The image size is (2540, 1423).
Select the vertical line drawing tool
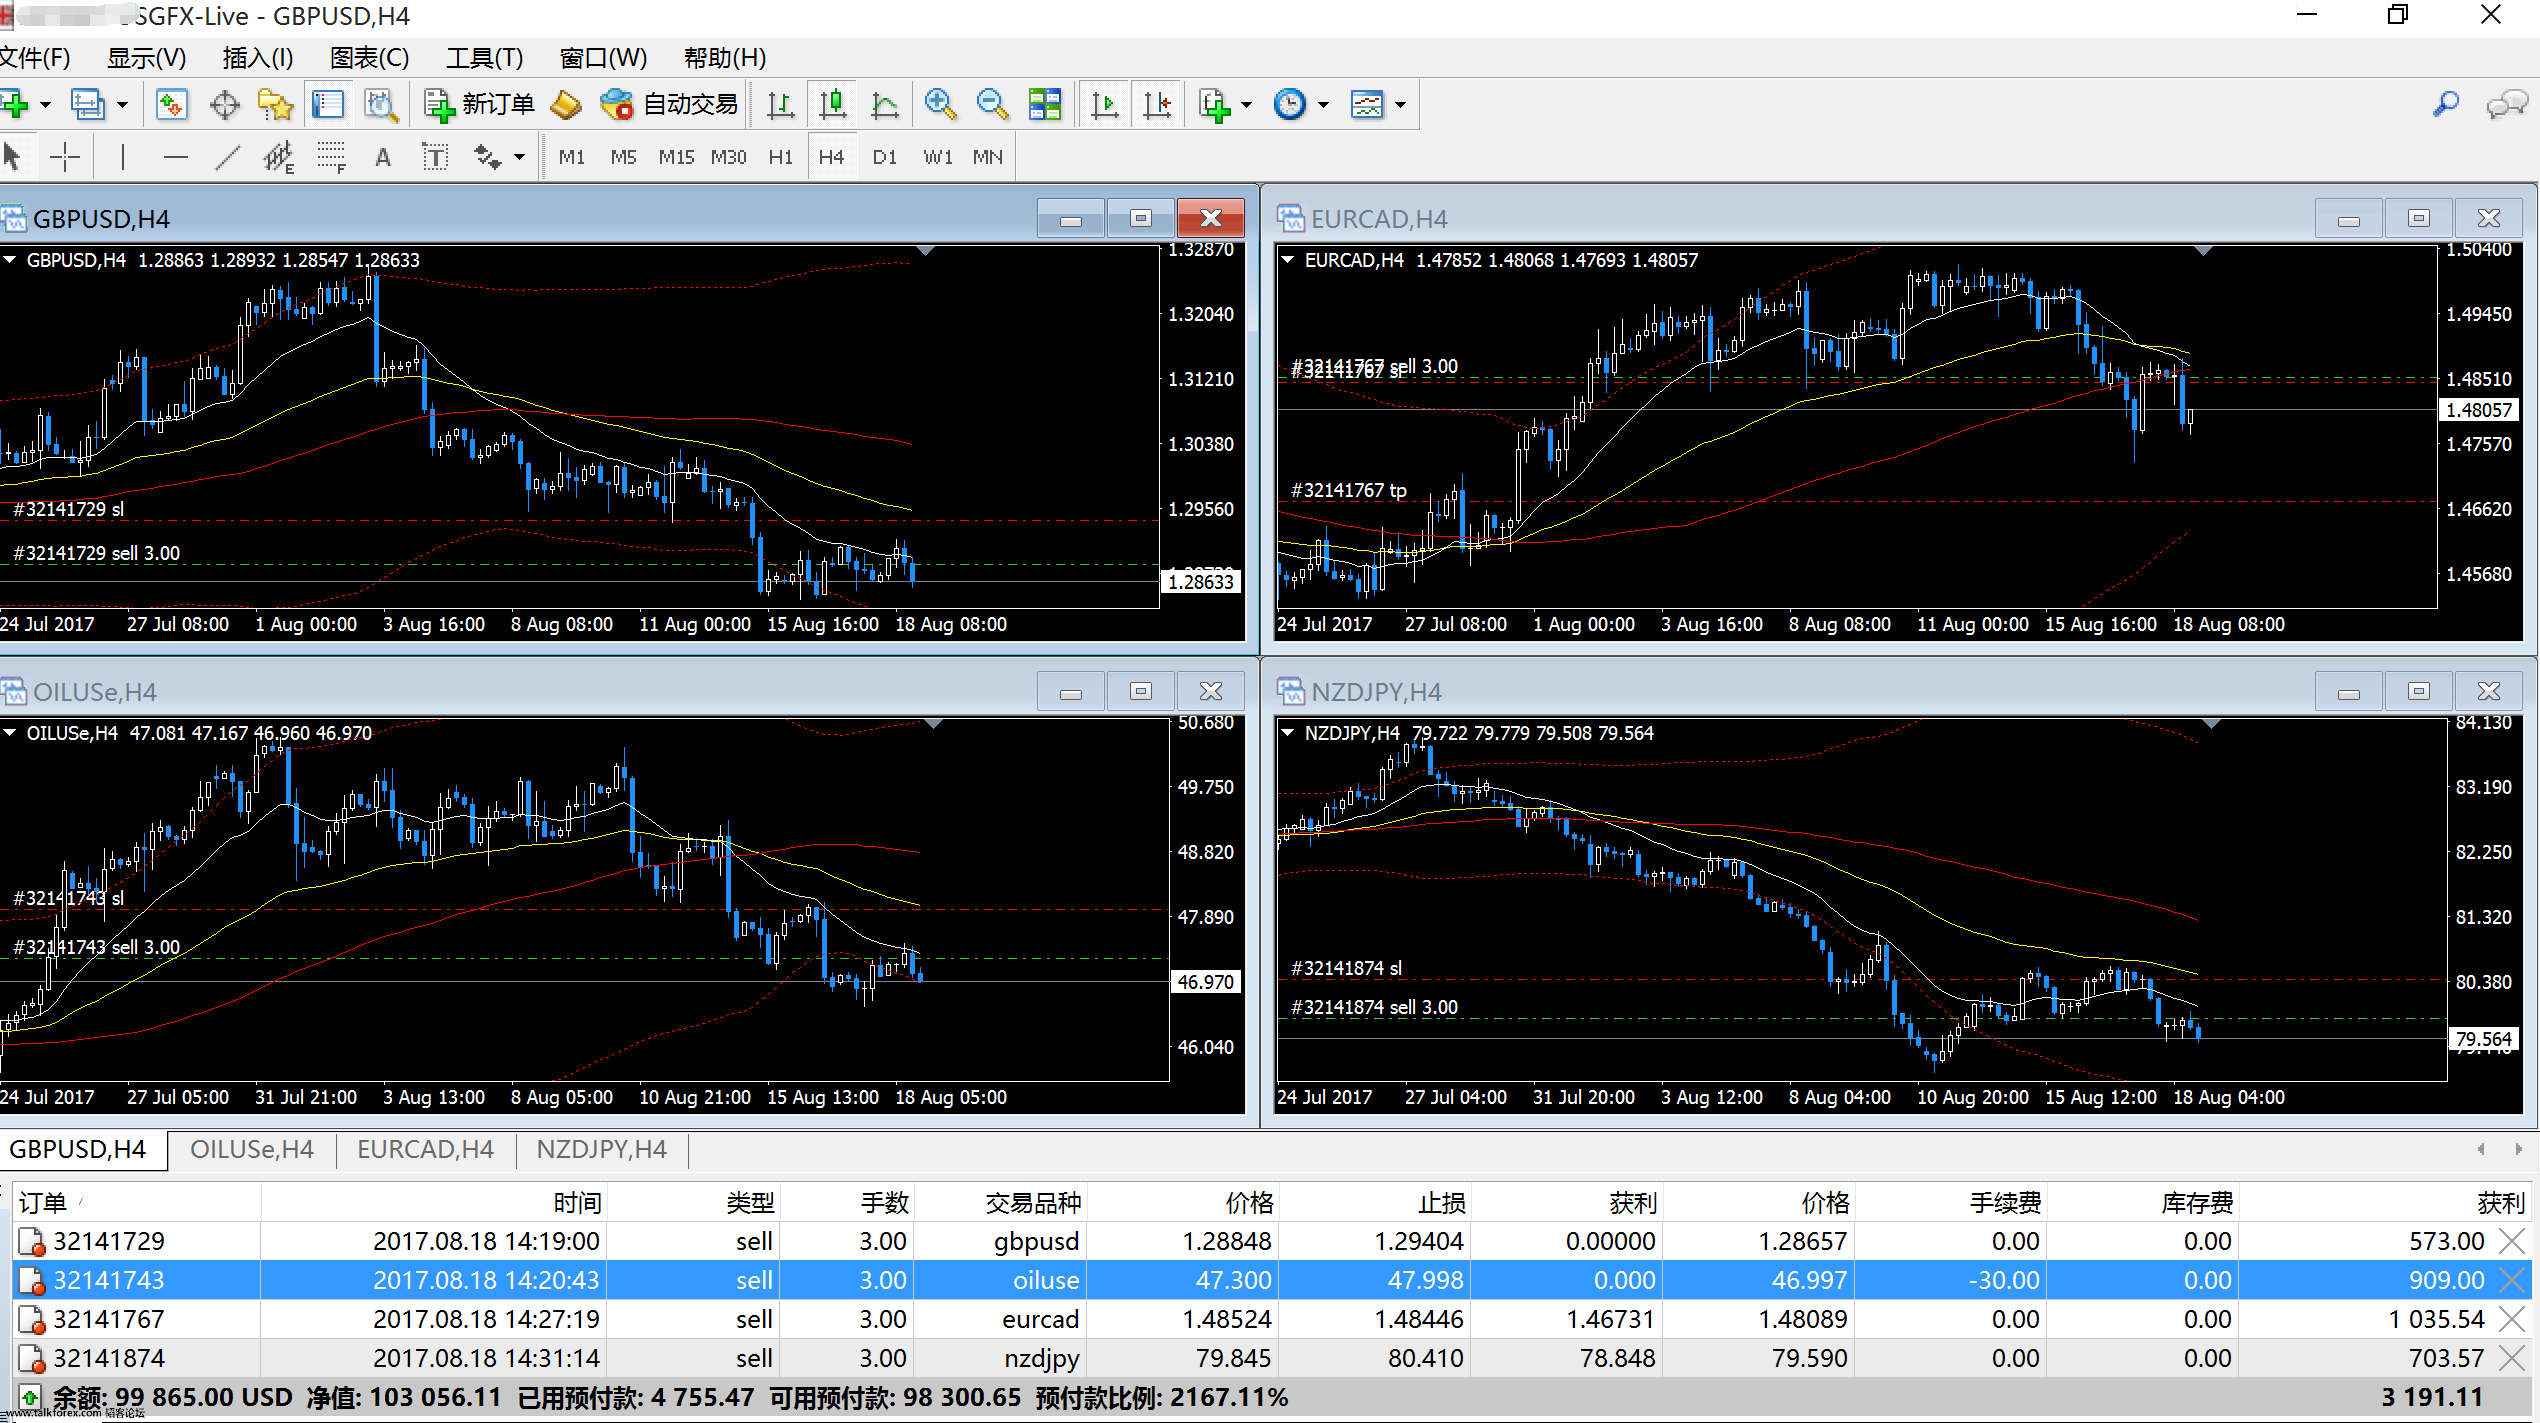click(x=122, y=157)
